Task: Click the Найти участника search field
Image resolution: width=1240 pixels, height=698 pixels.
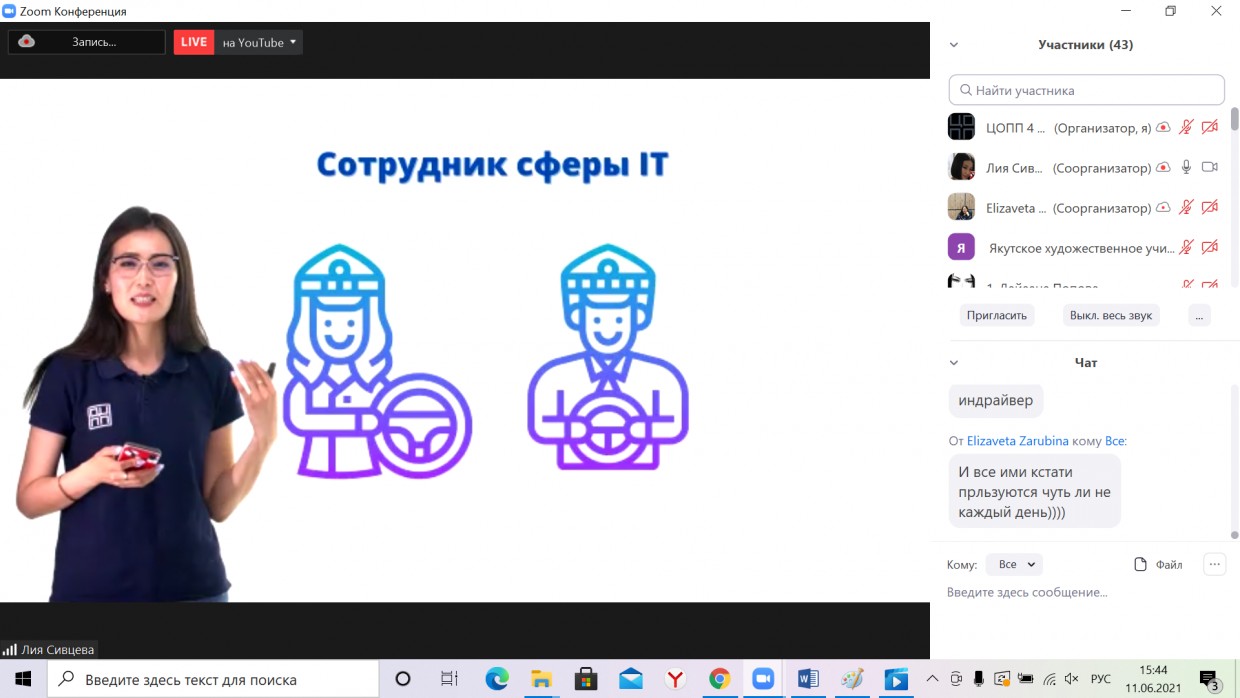Action: 1087,90
